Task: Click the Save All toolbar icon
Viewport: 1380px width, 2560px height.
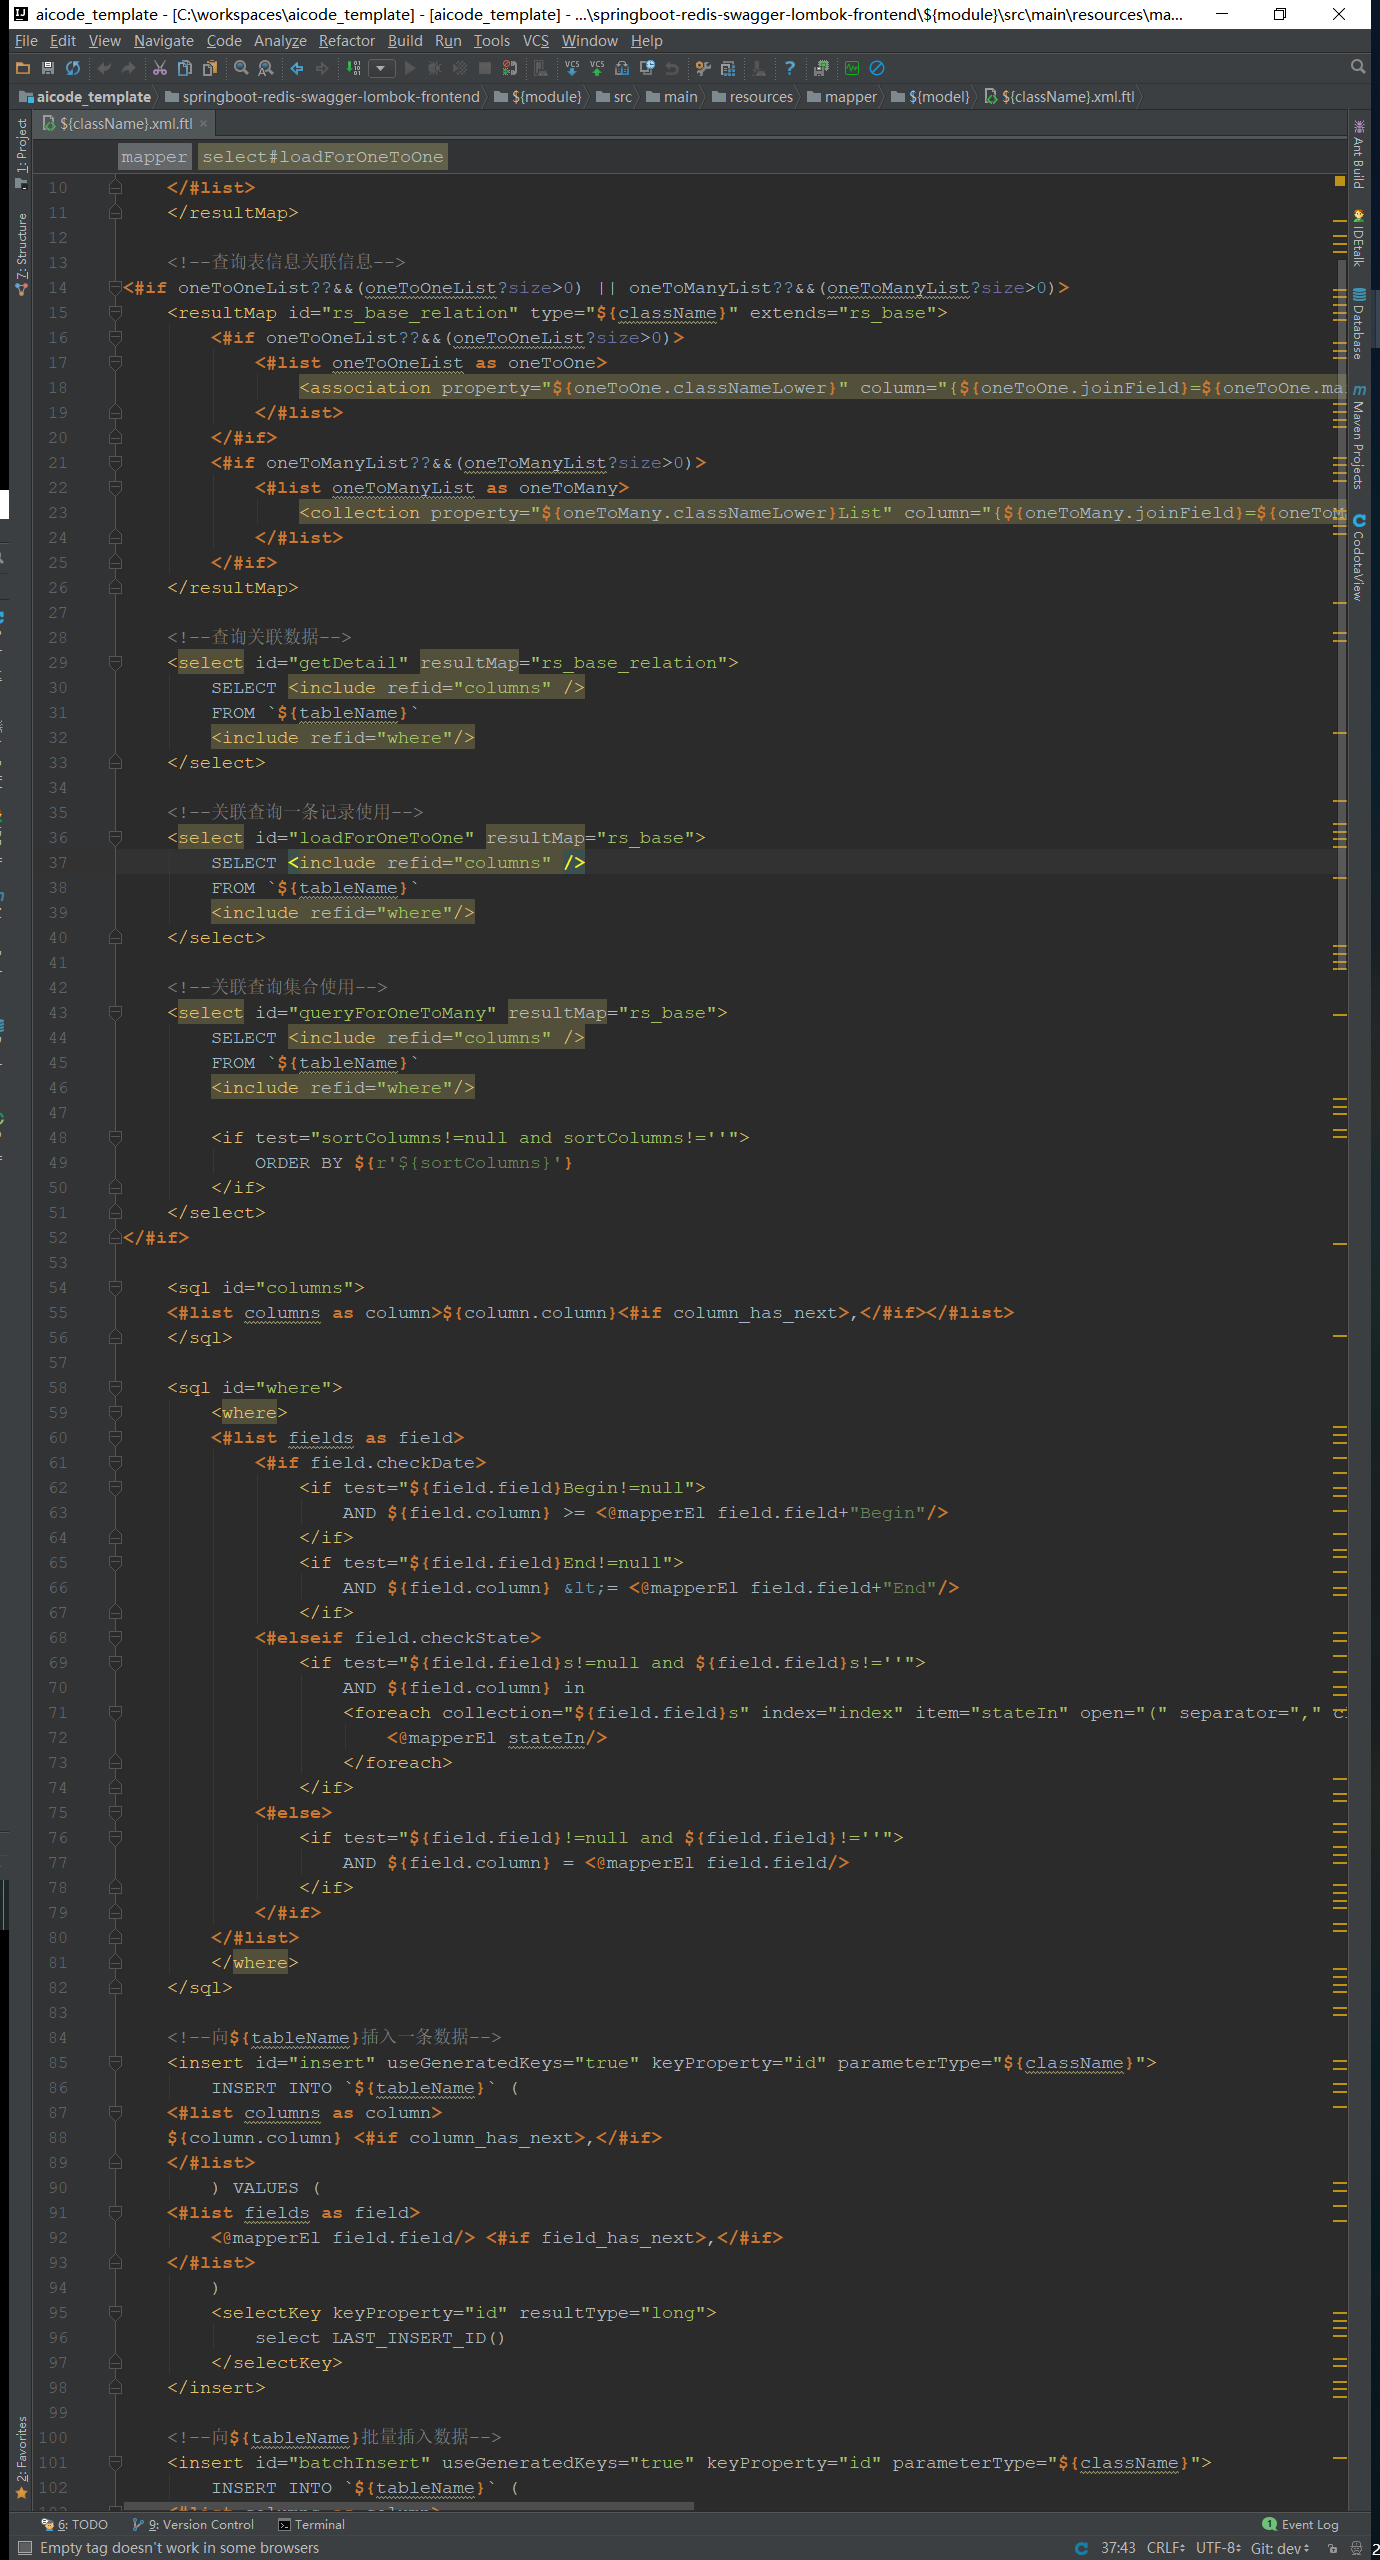Action: (x=47, y=68)
